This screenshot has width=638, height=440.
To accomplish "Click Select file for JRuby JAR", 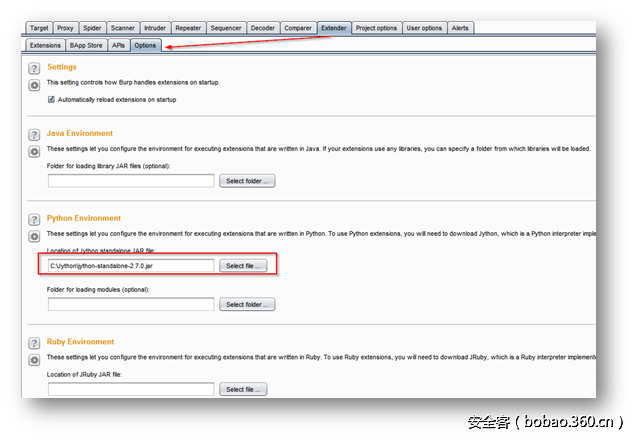I will tap(243, 390).
